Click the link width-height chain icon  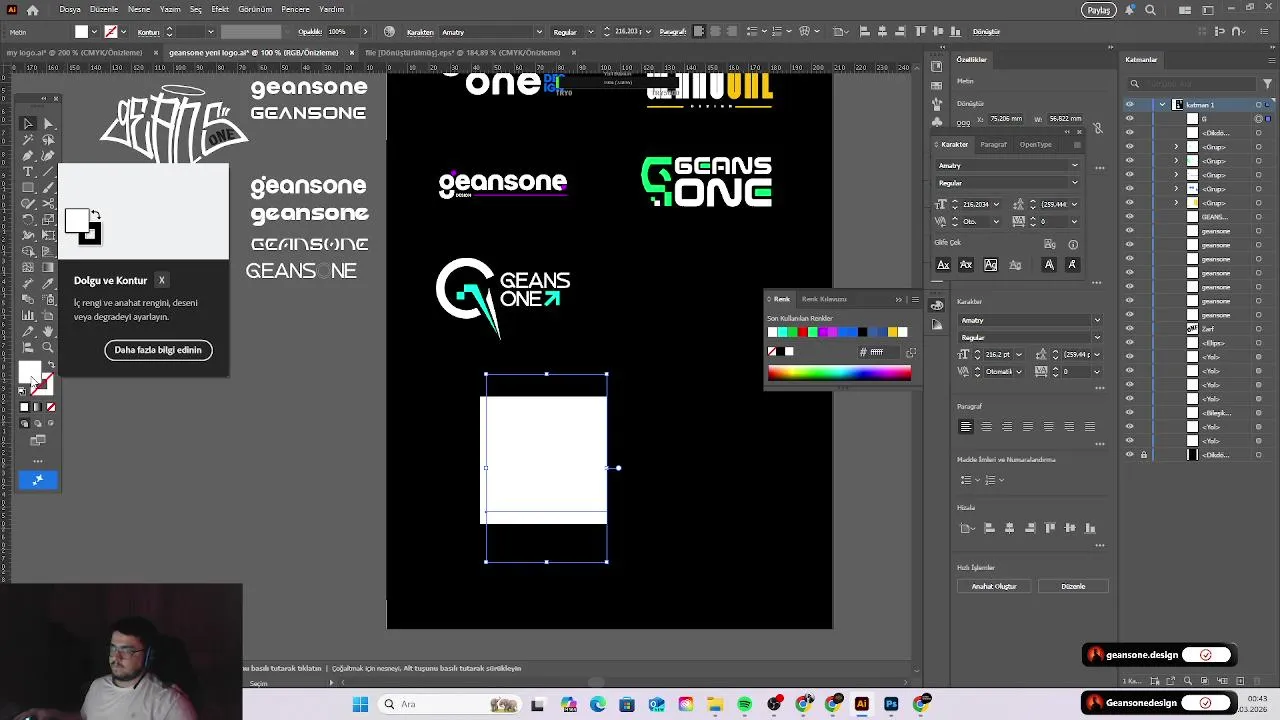(x=1097, y=128)
